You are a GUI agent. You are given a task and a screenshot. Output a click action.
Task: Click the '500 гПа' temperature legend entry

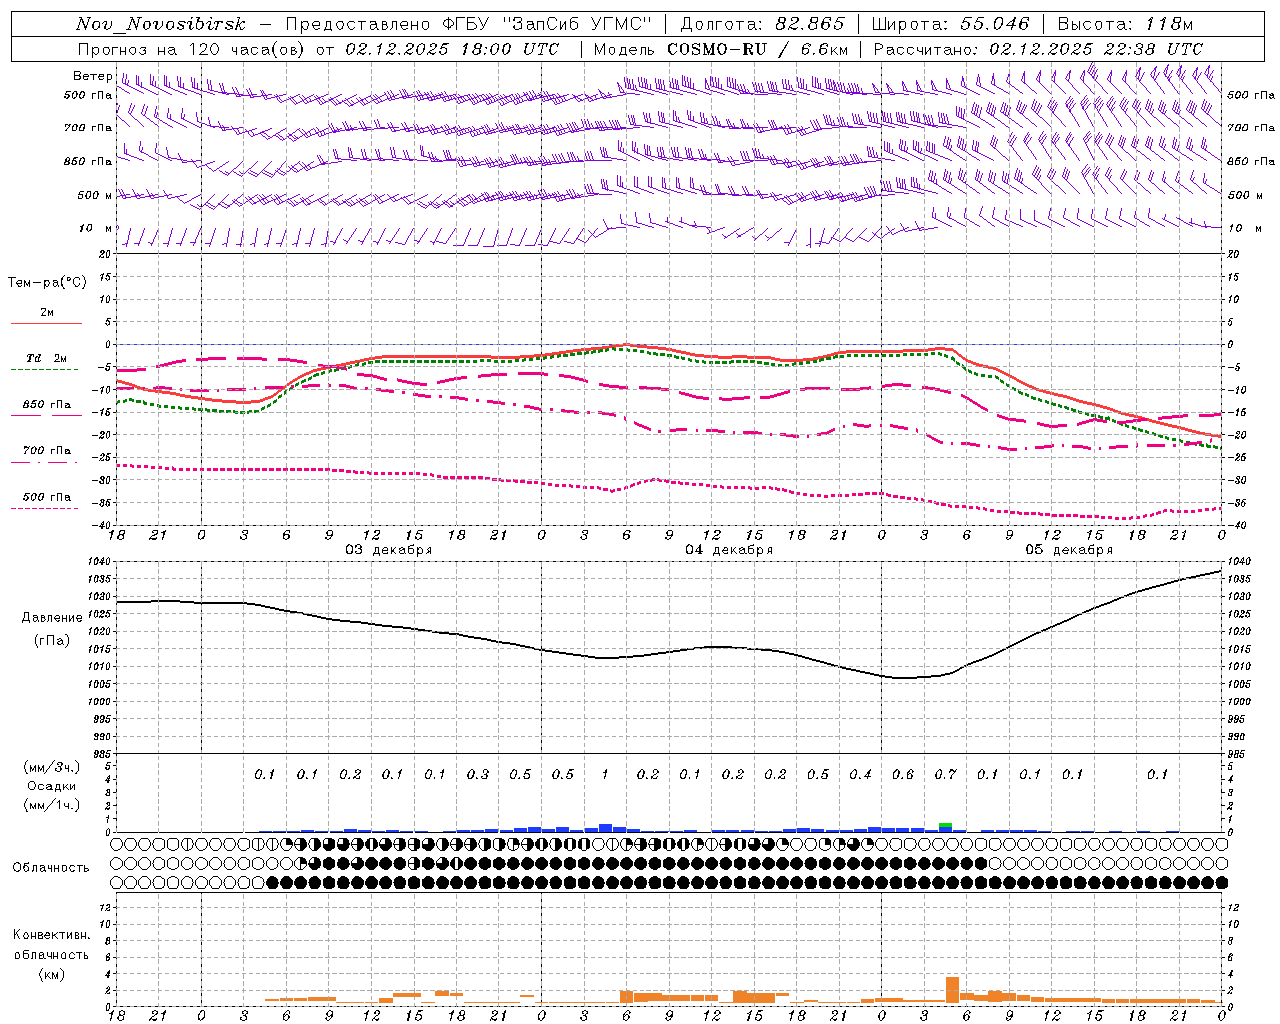pyautogui.click(x=47, y=496)
